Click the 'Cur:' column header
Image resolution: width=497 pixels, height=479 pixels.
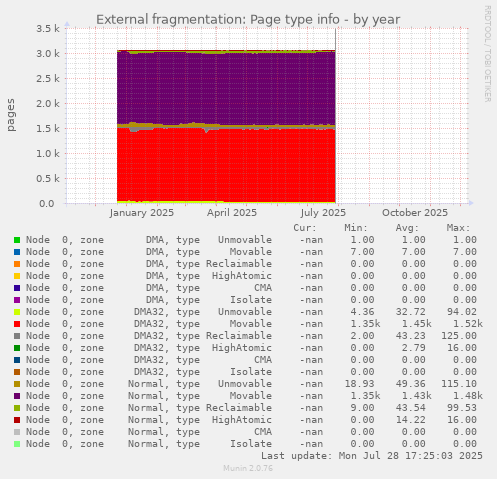305,228
